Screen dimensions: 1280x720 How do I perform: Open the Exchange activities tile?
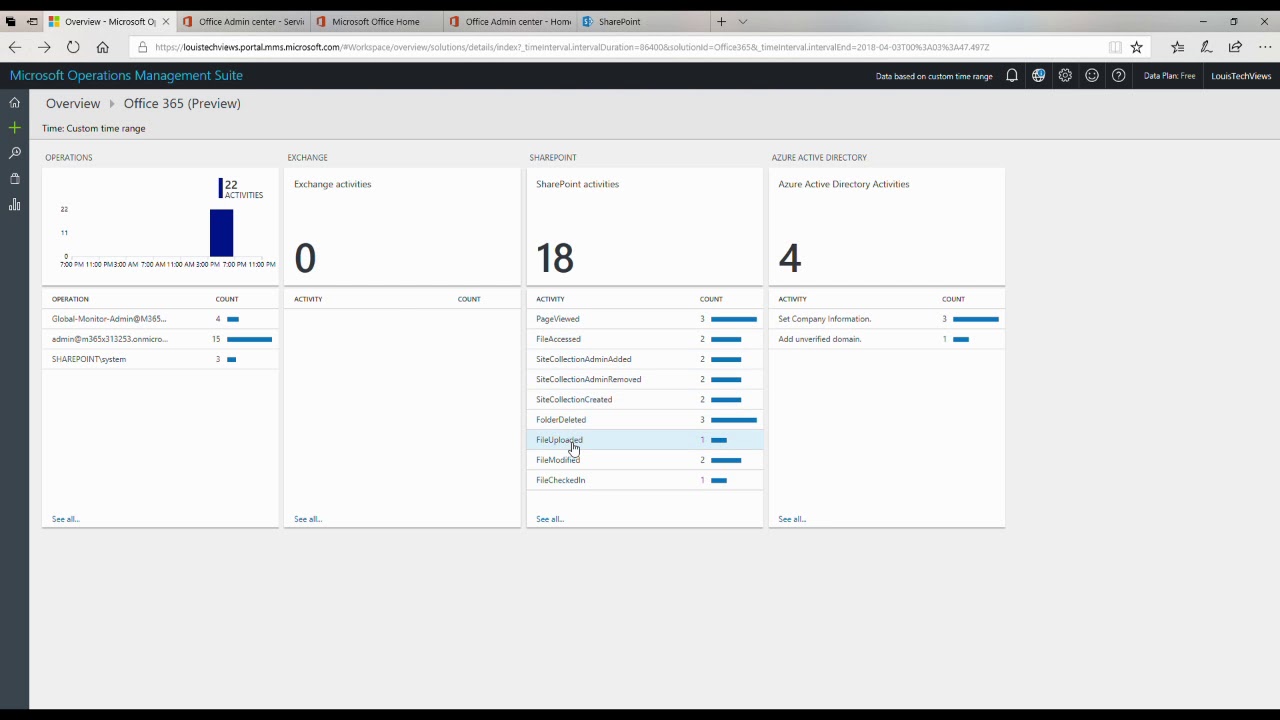(x=402, y=226)
